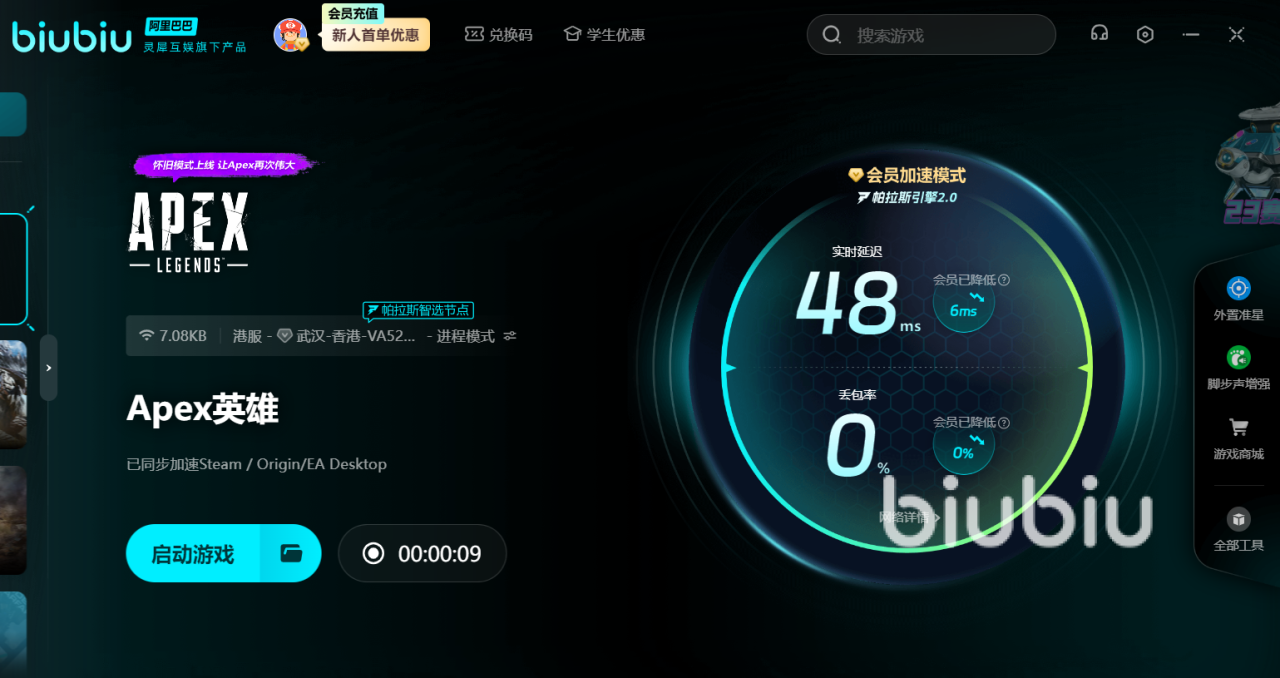
Task: Click the 新人首单优惠 membership recharge banner
Action: (375, 35)
